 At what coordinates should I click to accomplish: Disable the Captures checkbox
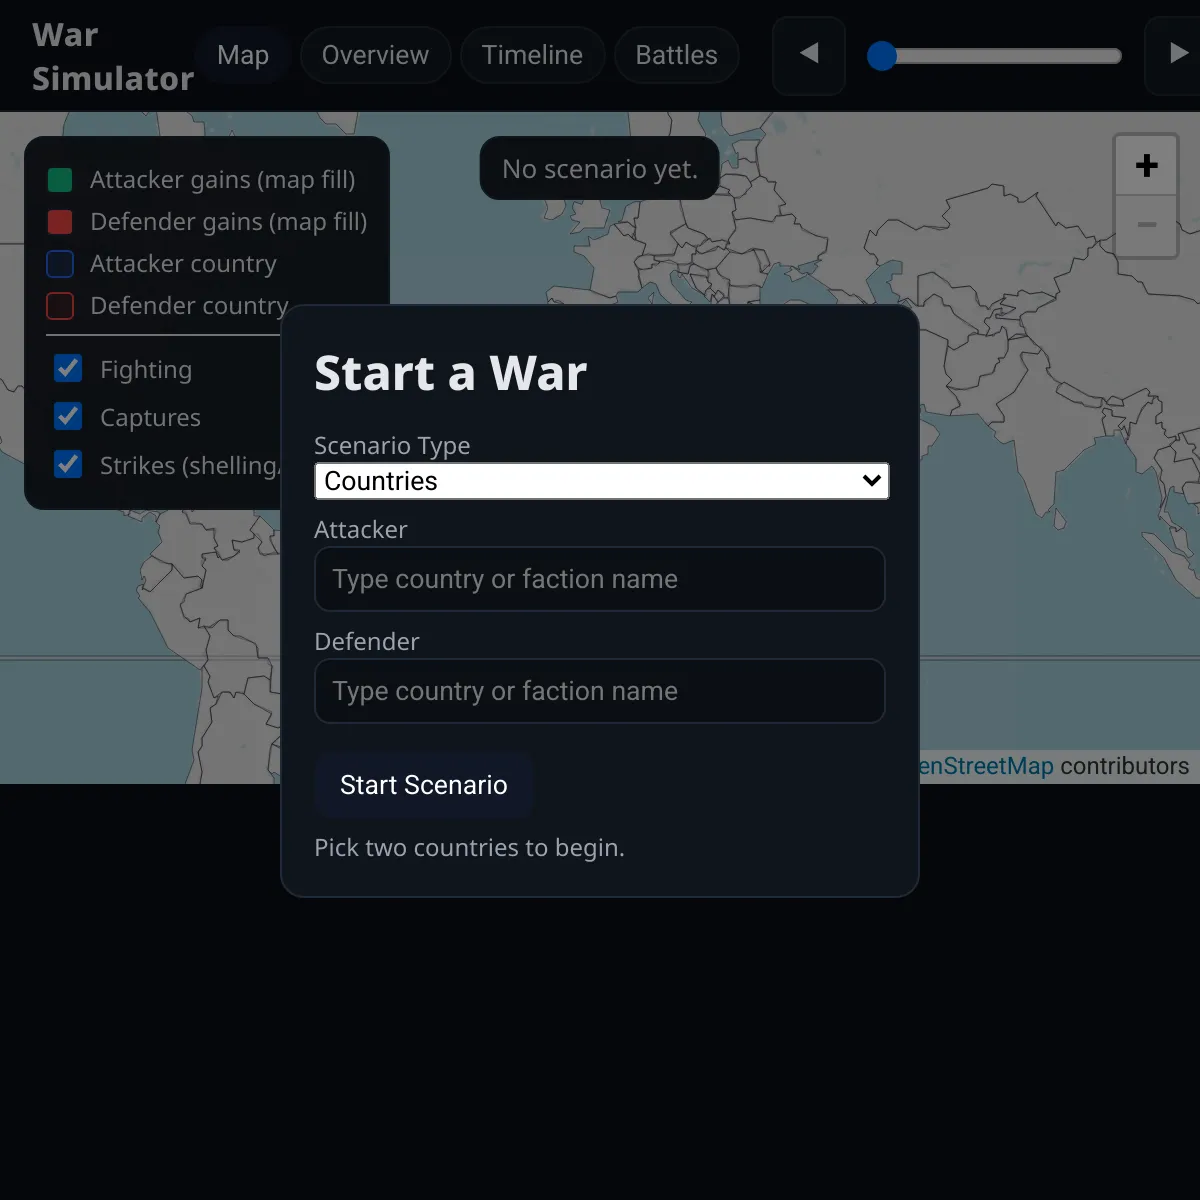point(68,417)
